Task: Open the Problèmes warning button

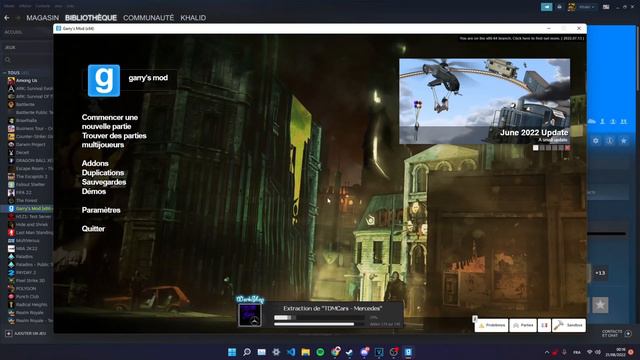Action: (491, 325)
